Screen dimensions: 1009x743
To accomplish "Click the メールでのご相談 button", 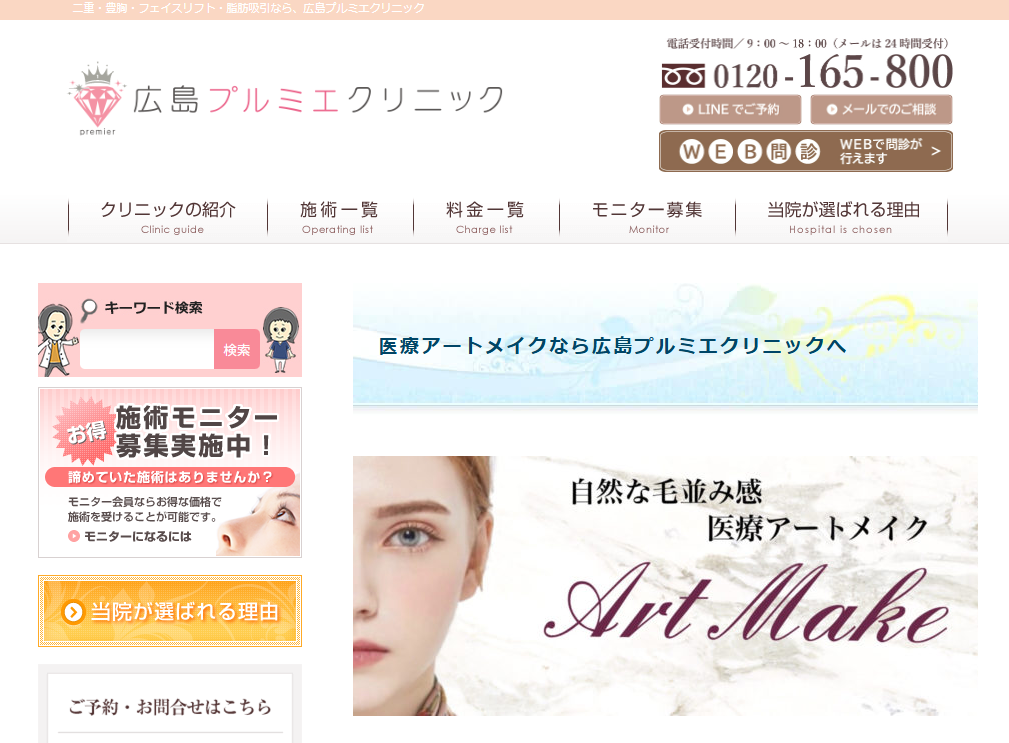I will [881, 109].
